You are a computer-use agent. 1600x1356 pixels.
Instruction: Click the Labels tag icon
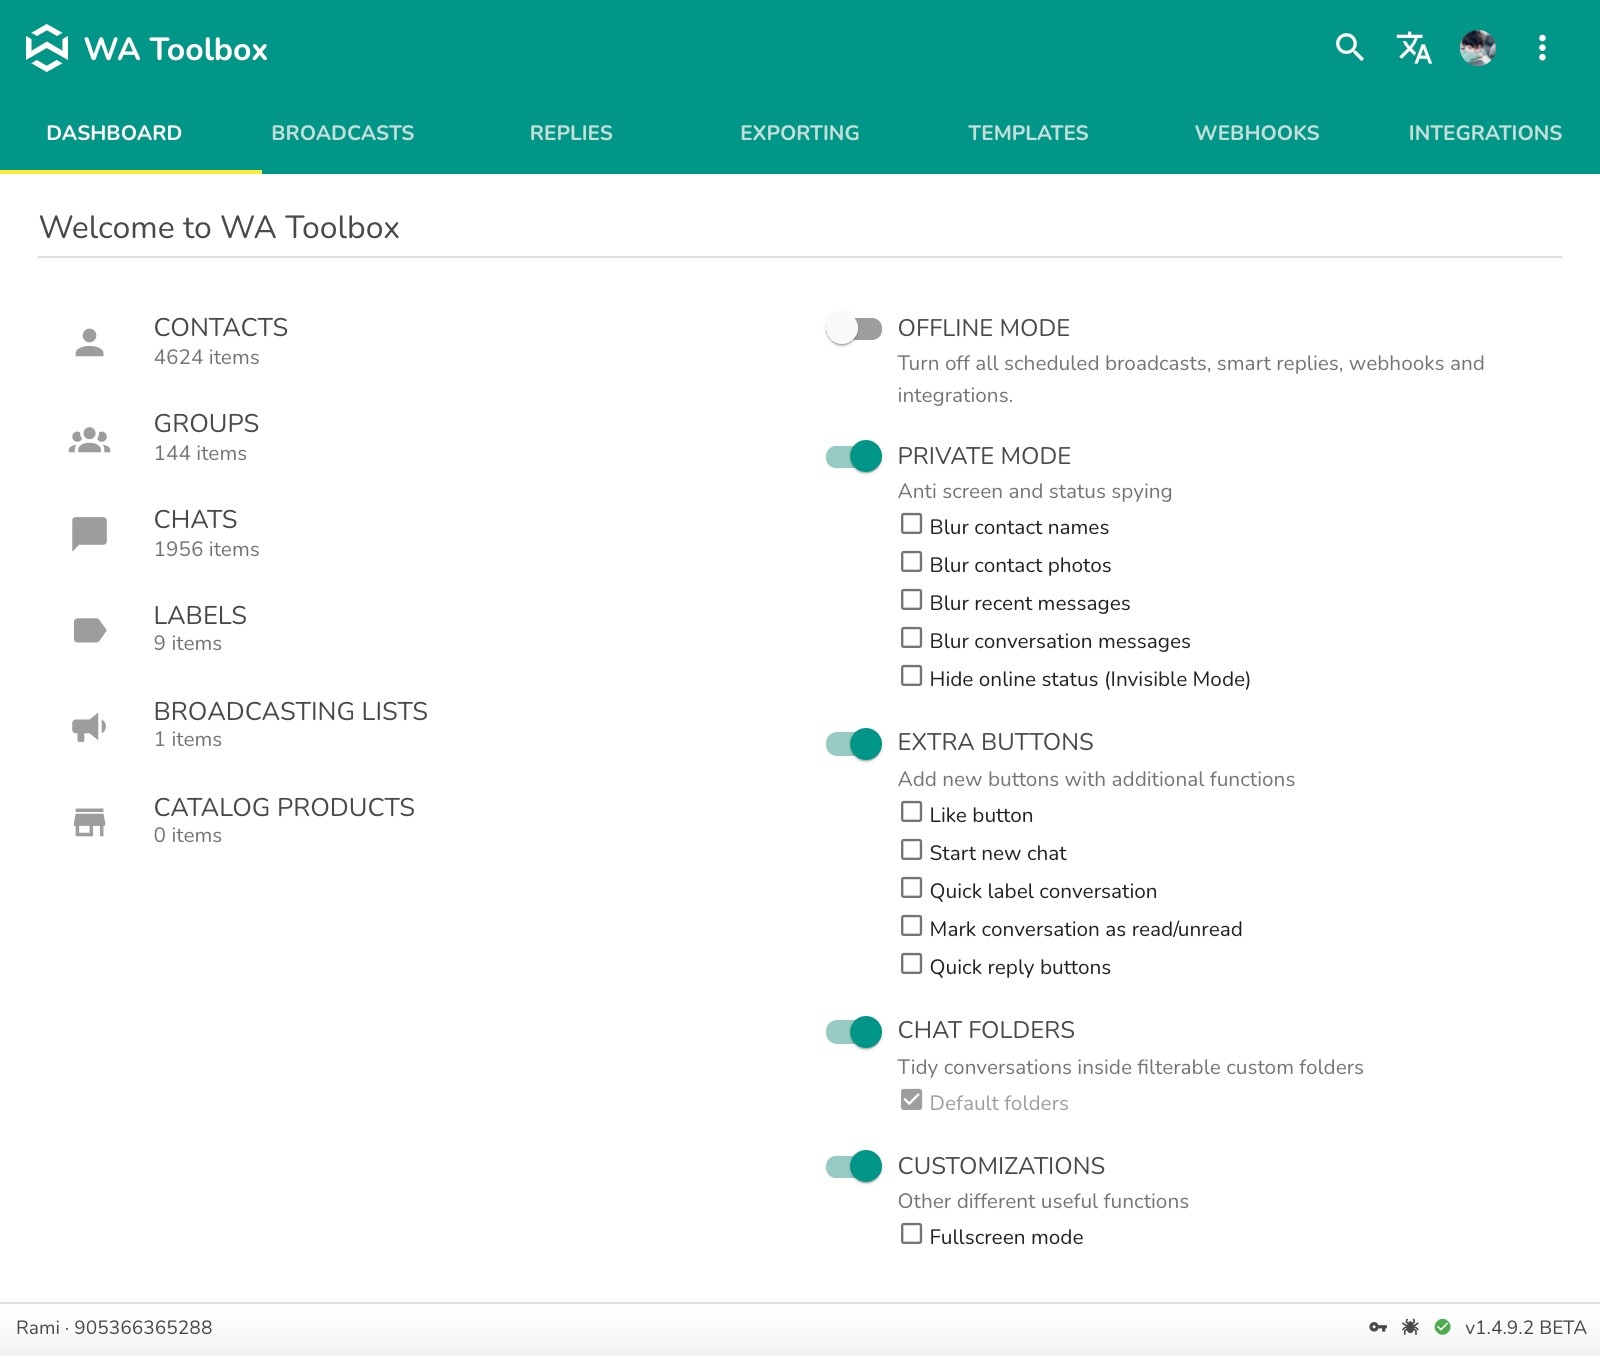click(90, 630)
